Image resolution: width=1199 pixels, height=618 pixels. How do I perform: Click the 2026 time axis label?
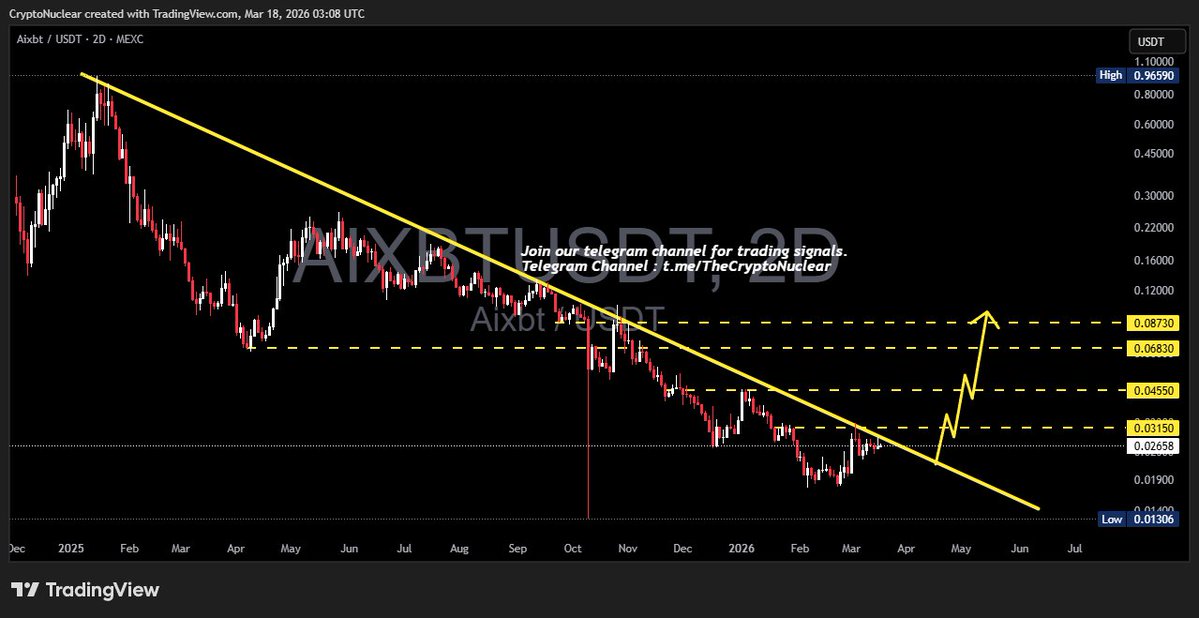pyautogui.click(x=742, y=548)
